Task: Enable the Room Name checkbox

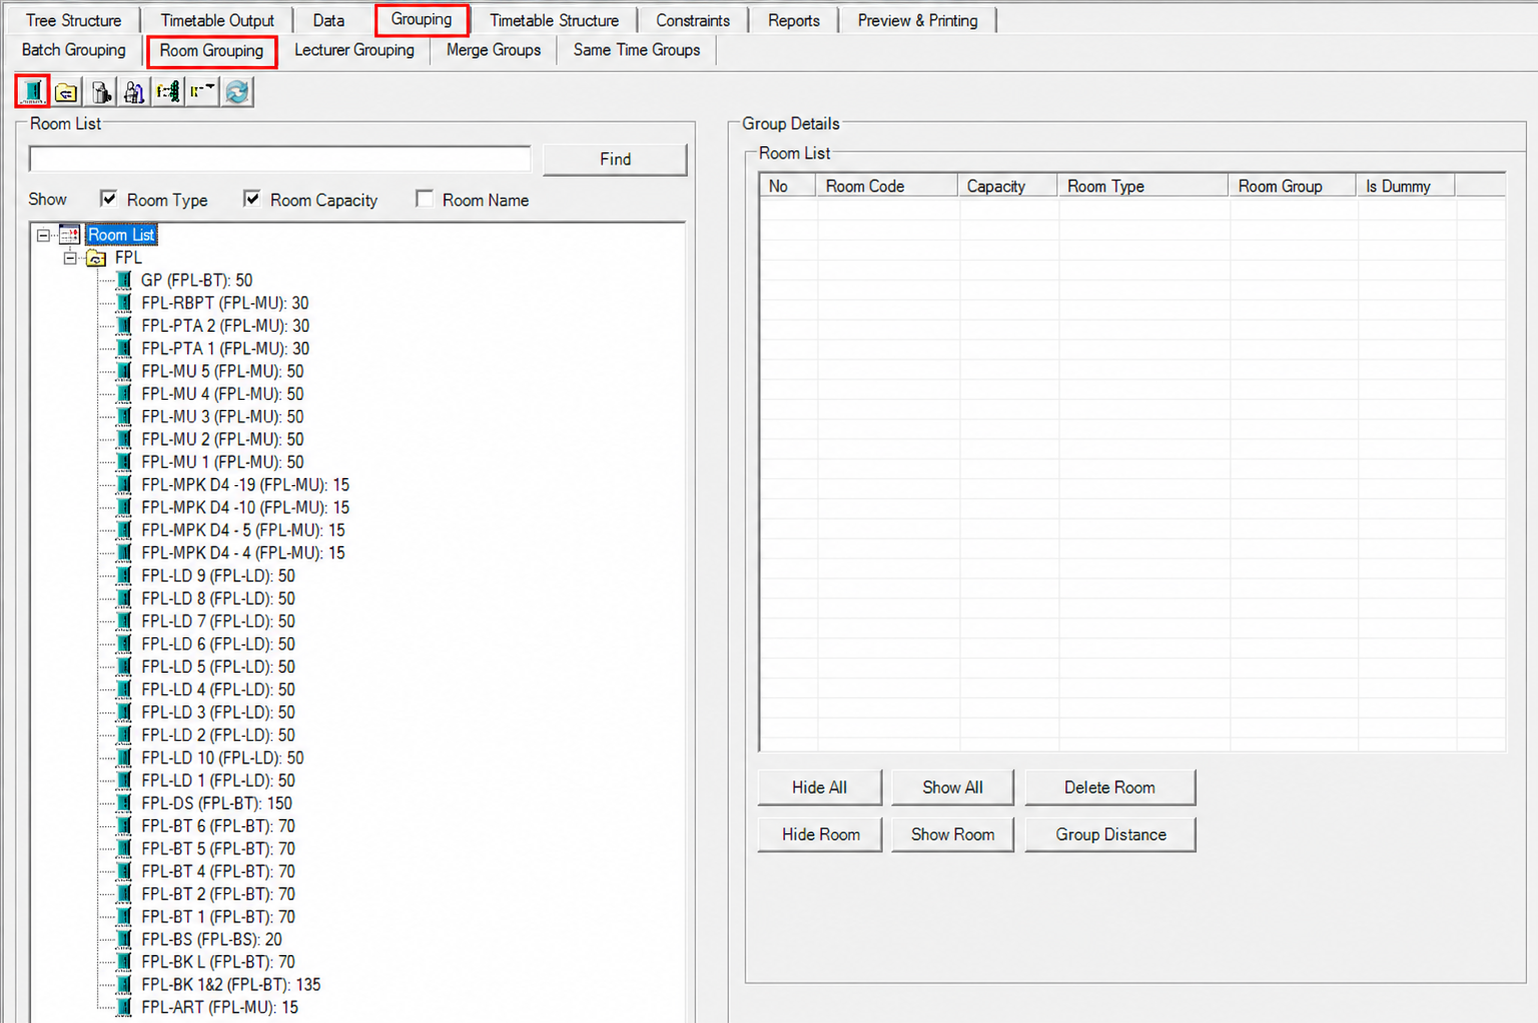Action: tap(425, 199)
